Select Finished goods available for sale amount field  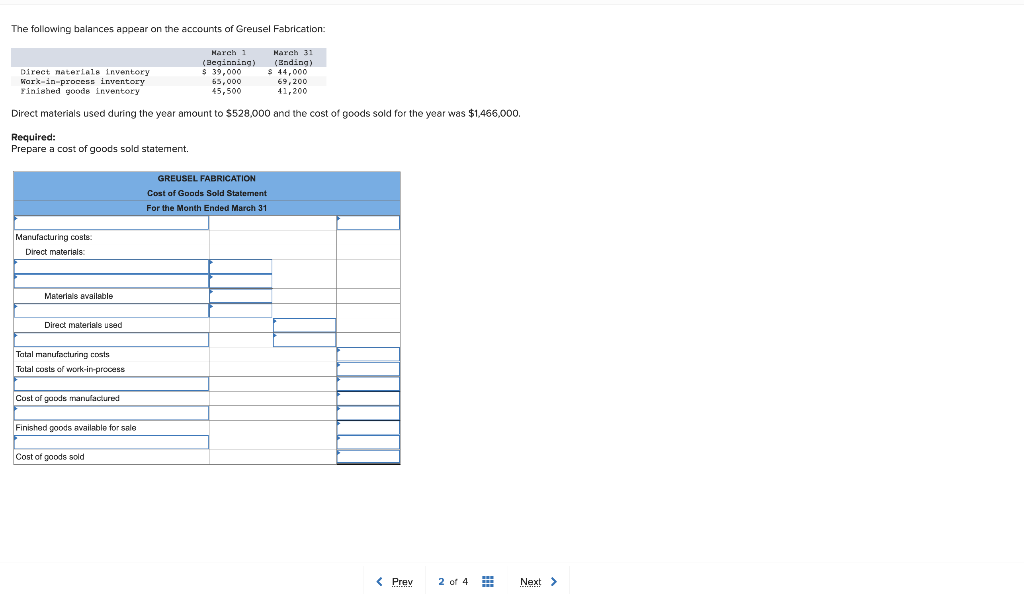368,428
